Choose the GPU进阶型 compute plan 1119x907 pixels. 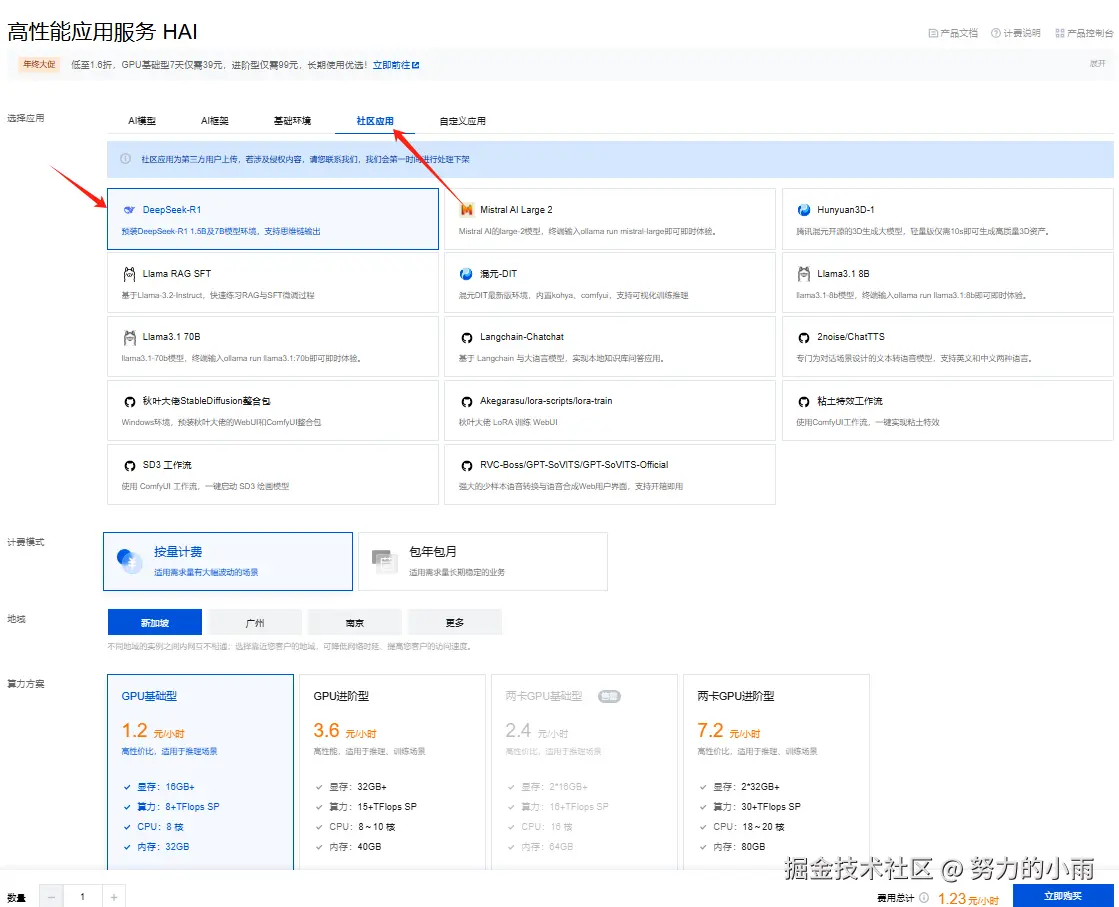393,772
